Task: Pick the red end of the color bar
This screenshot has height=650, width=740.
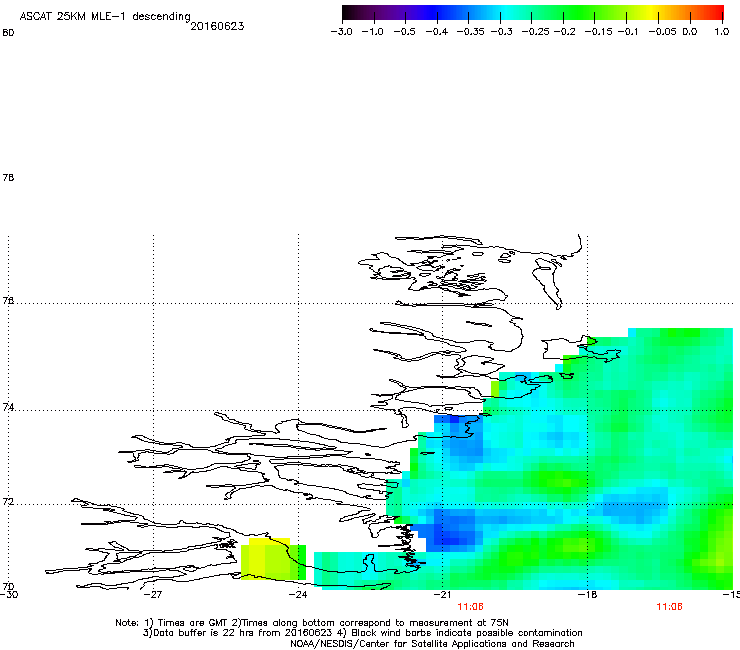Action: (715, 12)
